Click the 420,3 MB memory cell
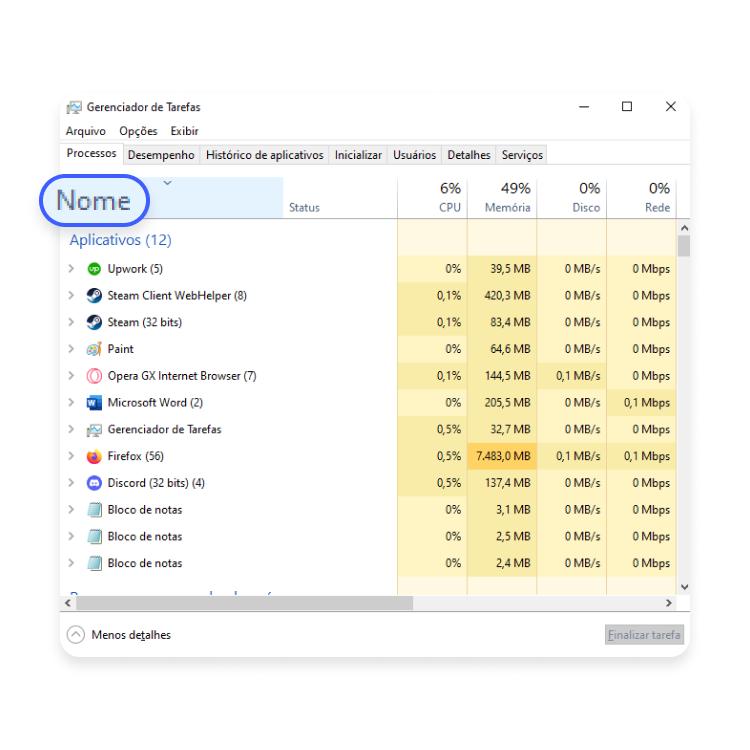Screen dimensions: 750x750 502,296
